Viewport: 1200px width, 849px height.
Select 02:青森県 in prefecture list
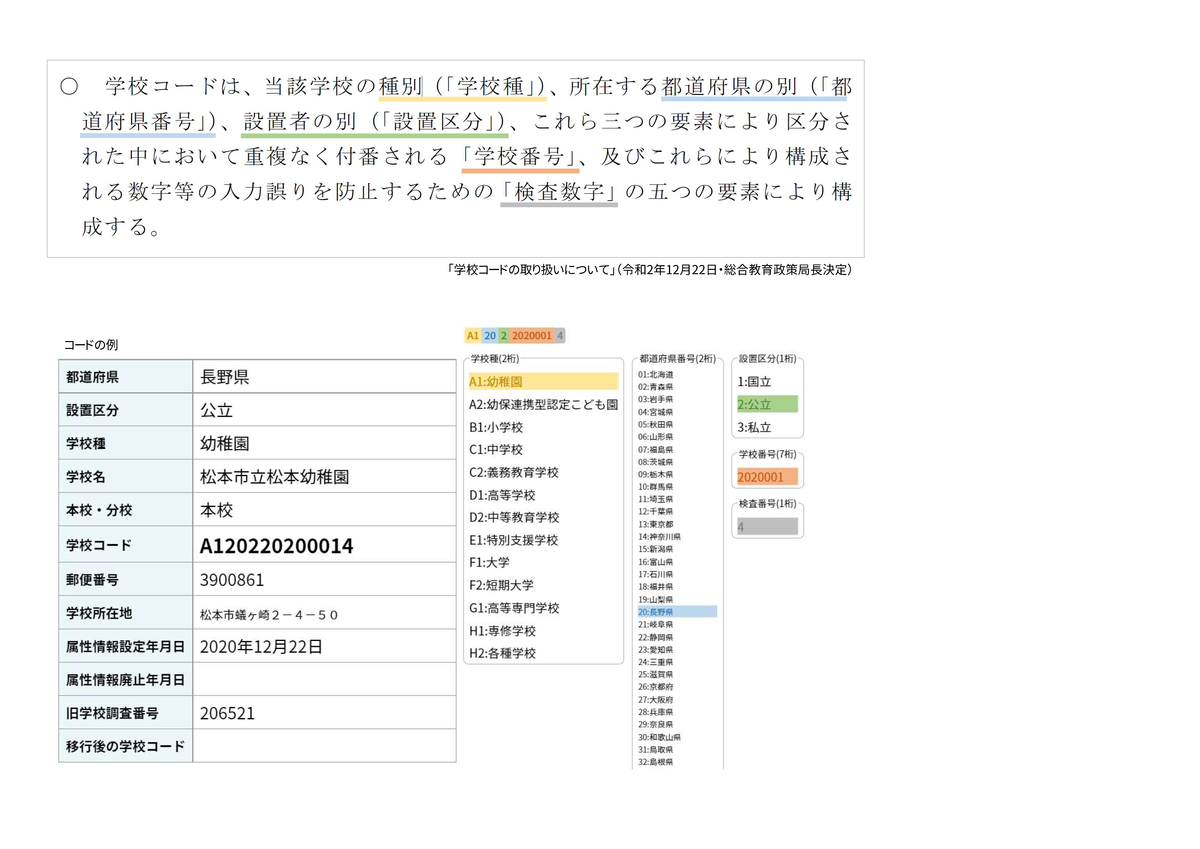click(655, 386)
